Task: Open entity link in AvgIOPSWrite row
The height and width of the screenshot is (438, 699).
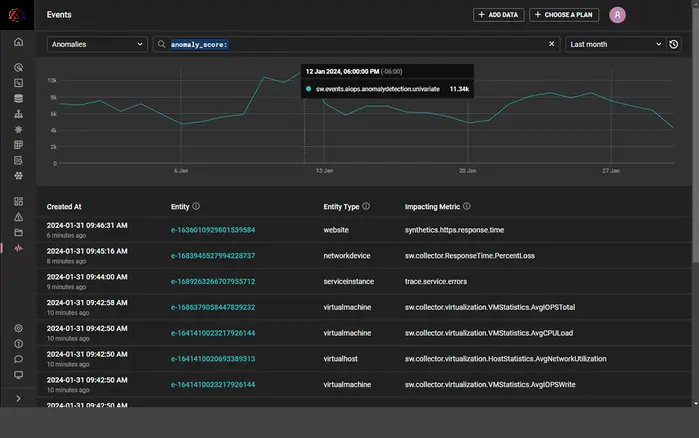Action: click(213, 385)
